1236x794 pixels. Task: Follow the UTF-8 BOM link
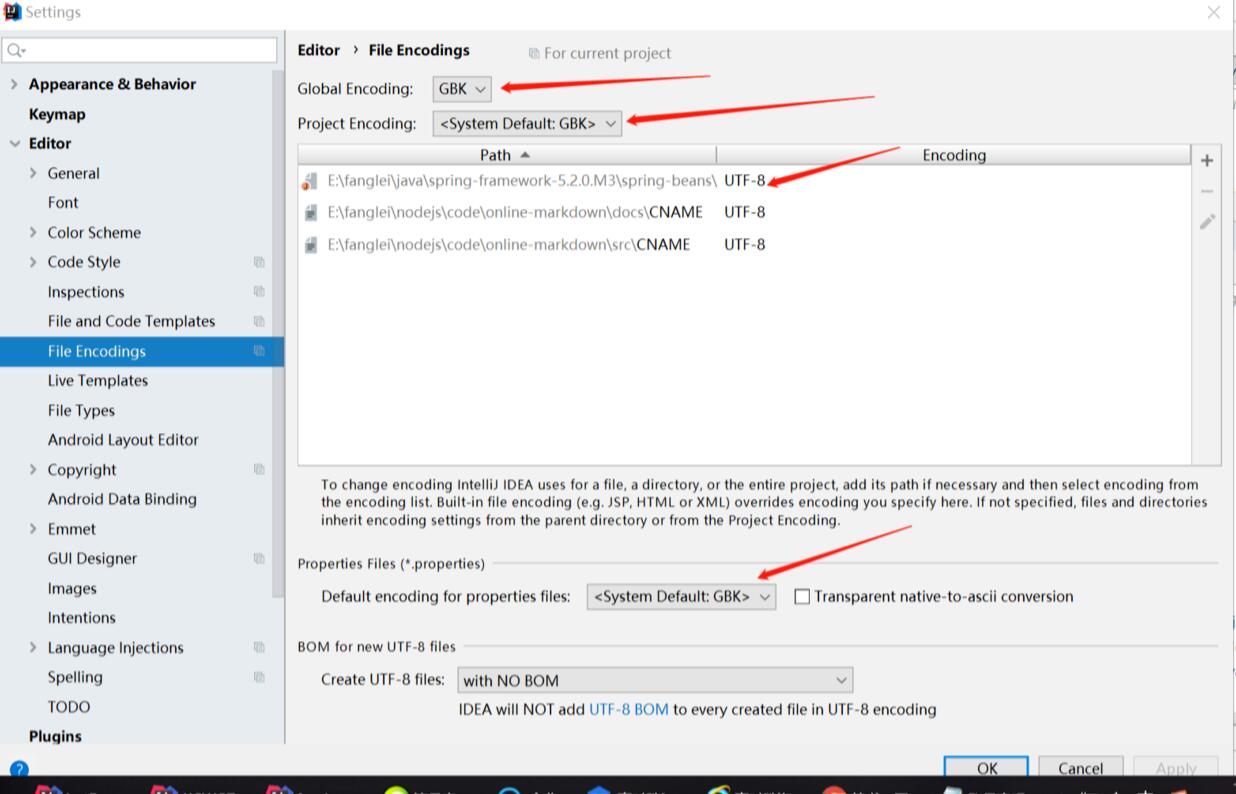628,710
